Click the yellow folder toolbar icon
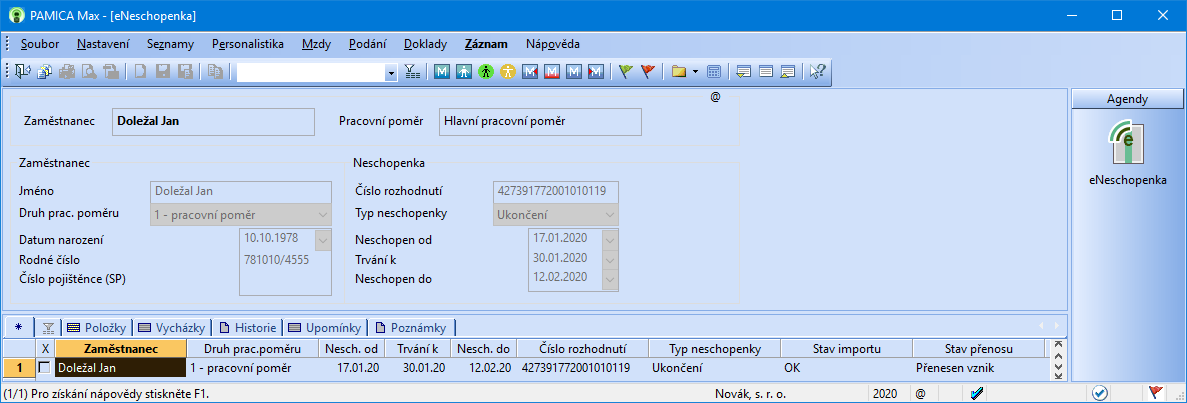 (x=678, y=71)
